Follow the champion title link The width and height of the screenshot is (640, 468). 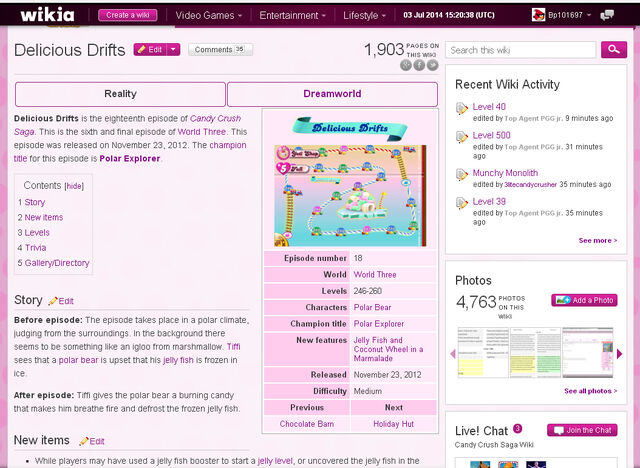228,145
